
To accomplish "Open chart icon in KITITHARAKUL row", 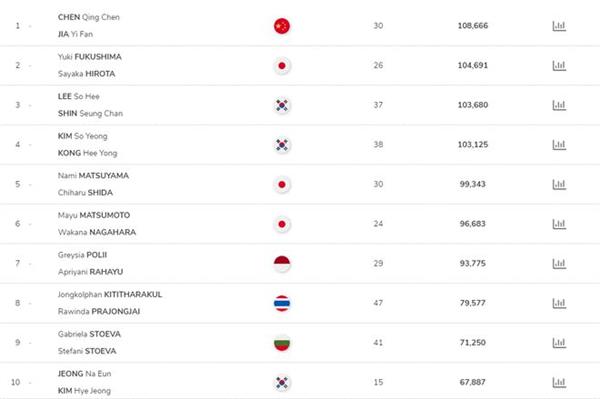I will click(x=559, y=303).
